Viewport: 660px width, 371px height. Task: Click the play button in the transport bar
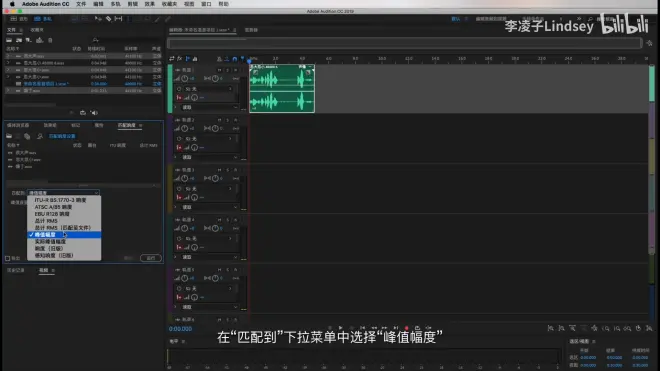pos(341,328)
